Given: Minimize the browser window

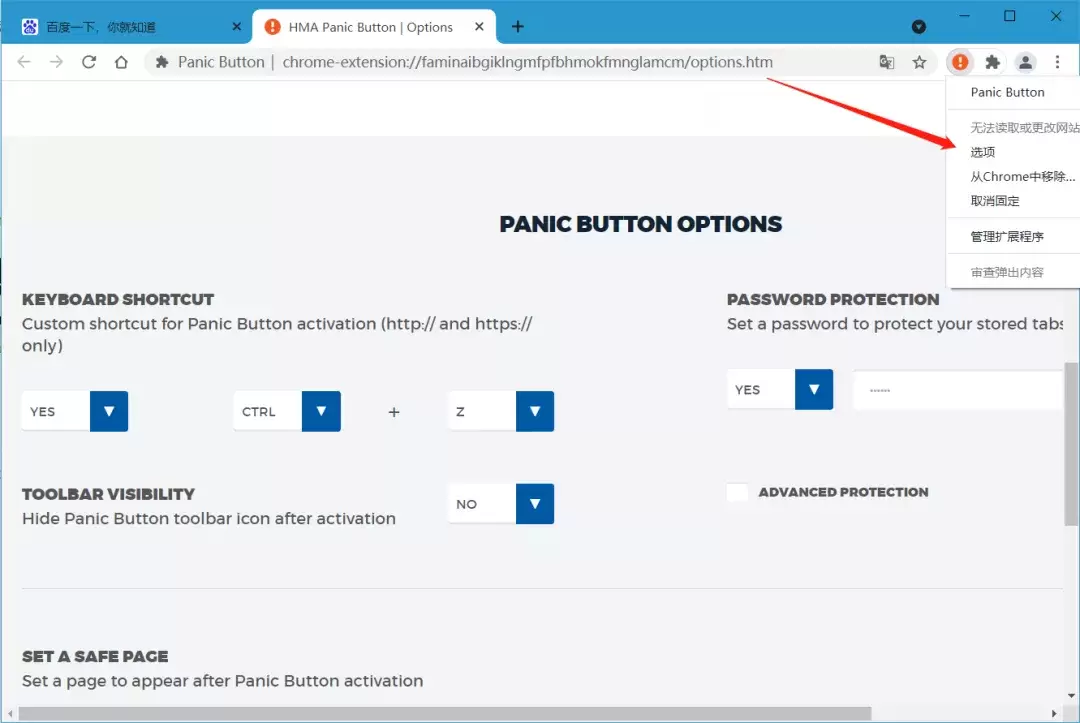Looking at the screenshot, I should click(964, 16).
